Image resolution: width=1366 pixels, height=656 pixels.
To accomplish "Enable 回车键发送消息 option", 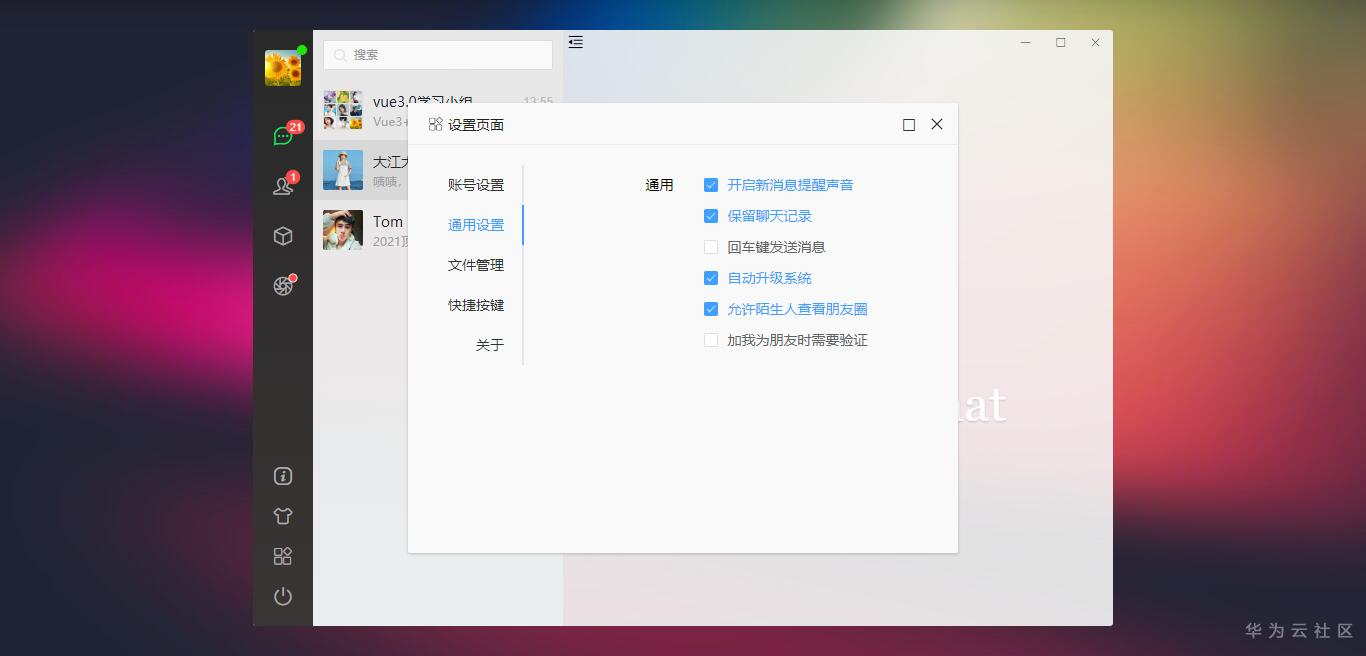I will 711,247.
